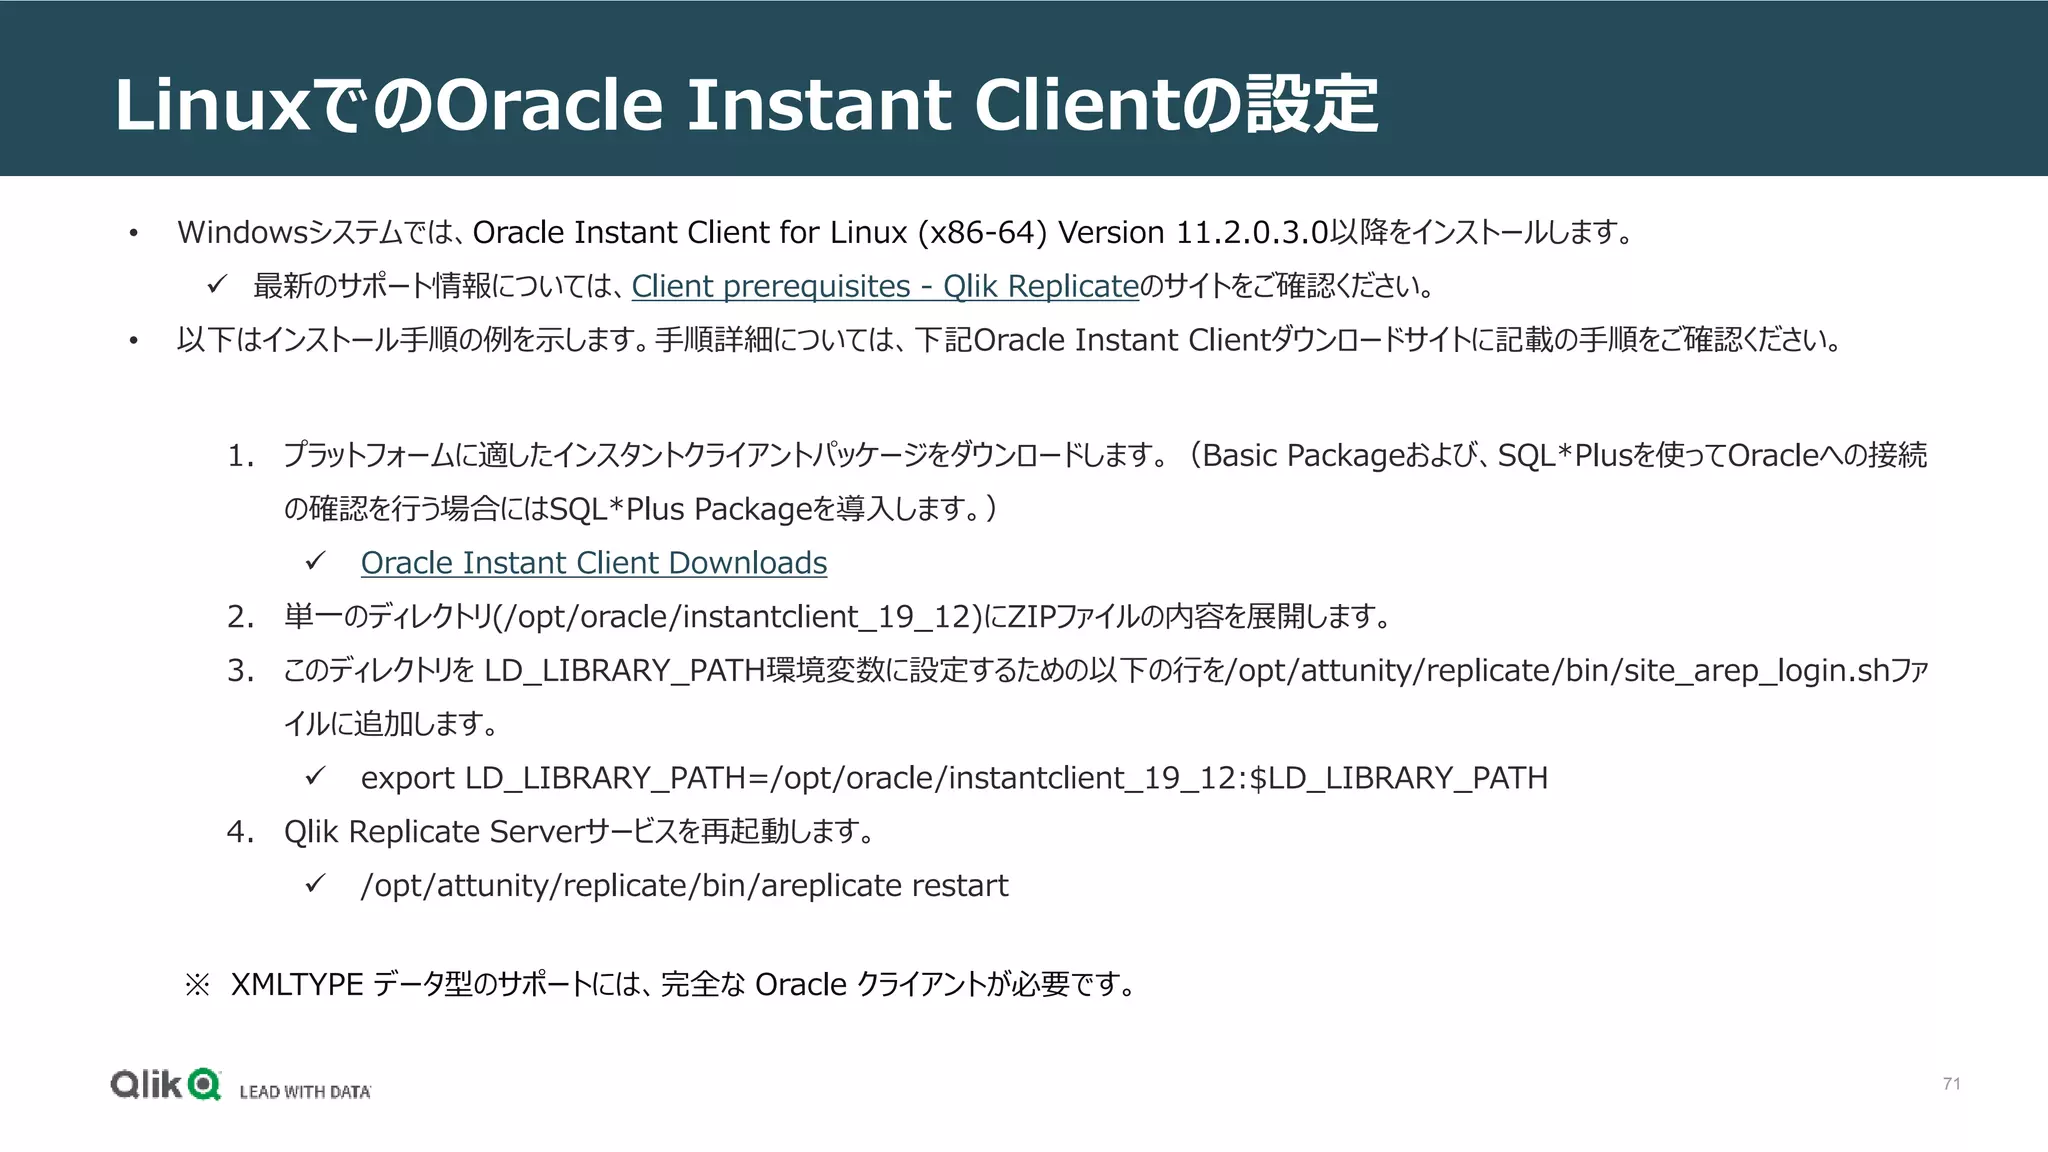The height and width of the screenshot is (1152, 2048).
Task: Click the LEAD WITH DATA tagline
Action: pyautogui.click(x=305, y=1092)
